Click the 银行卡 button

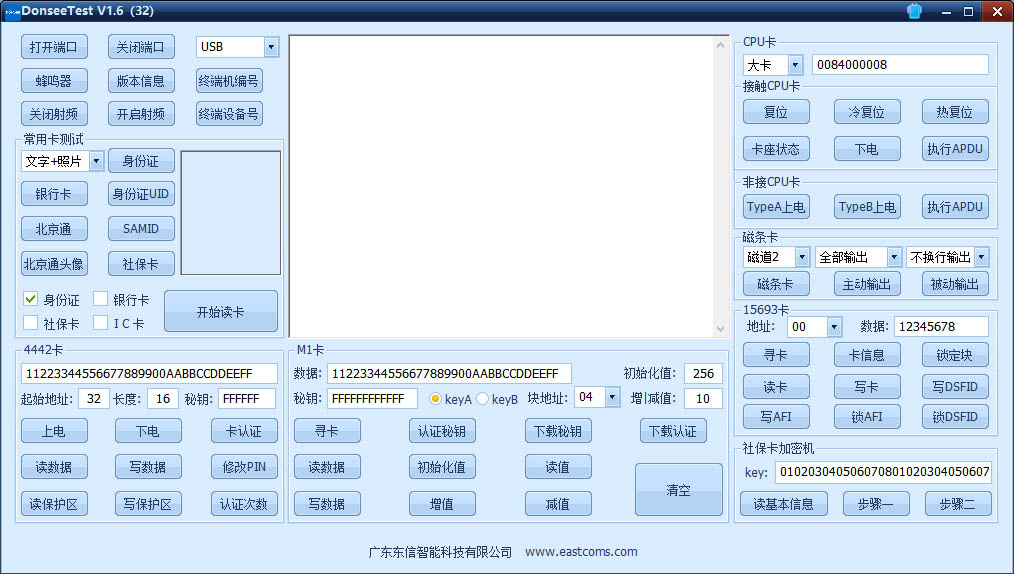tap(54, 194)
